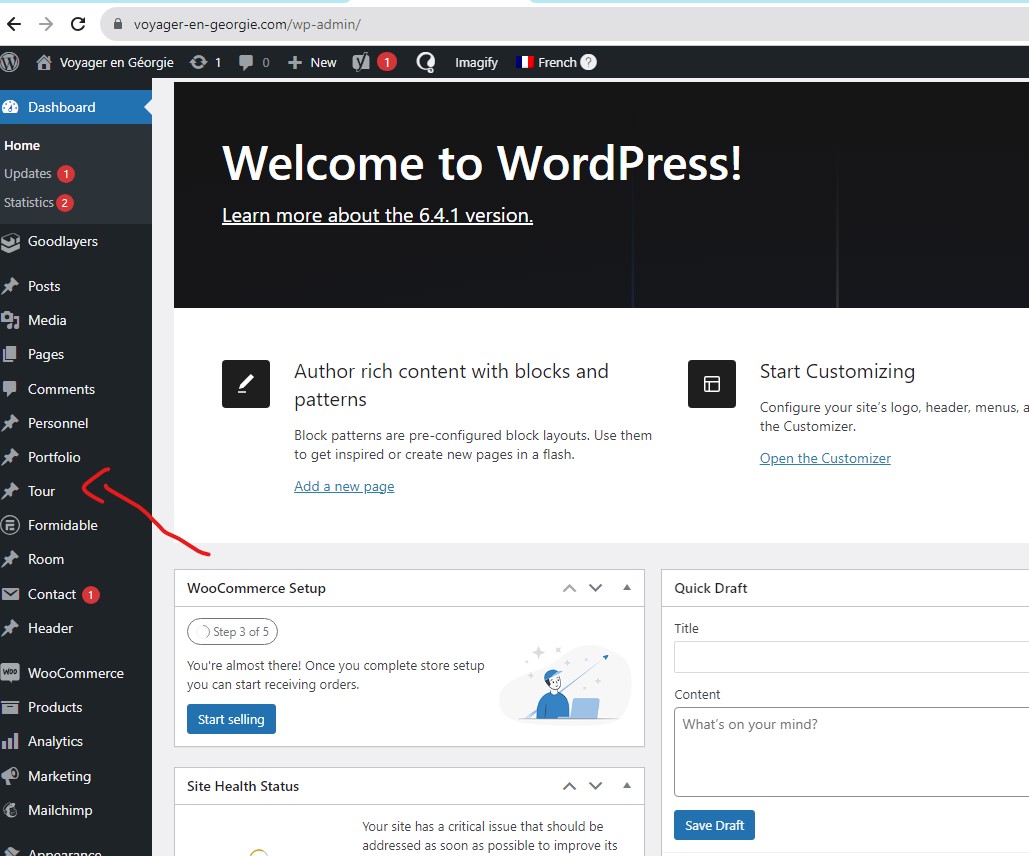Click the Pages icon in sidebar
The width and height of the screenshot is (1029, 856).
[10, 354]
